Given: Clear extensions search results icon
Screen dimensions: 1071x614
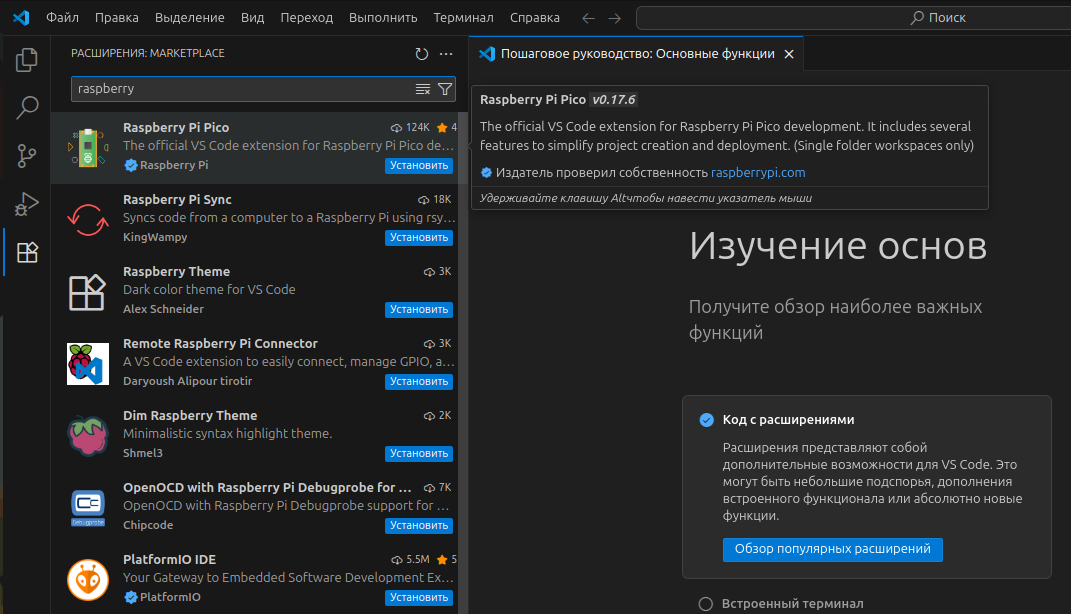Looking at the screenshot, I should [423, 89].
